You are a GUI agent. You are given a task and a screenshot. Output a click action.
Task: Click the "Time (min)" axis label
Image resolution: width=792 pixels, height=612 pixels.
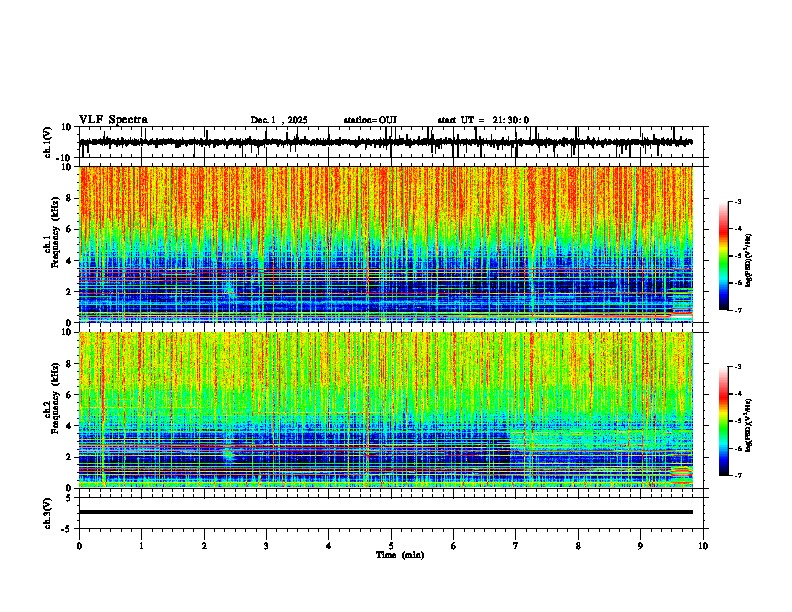(400, 555)
